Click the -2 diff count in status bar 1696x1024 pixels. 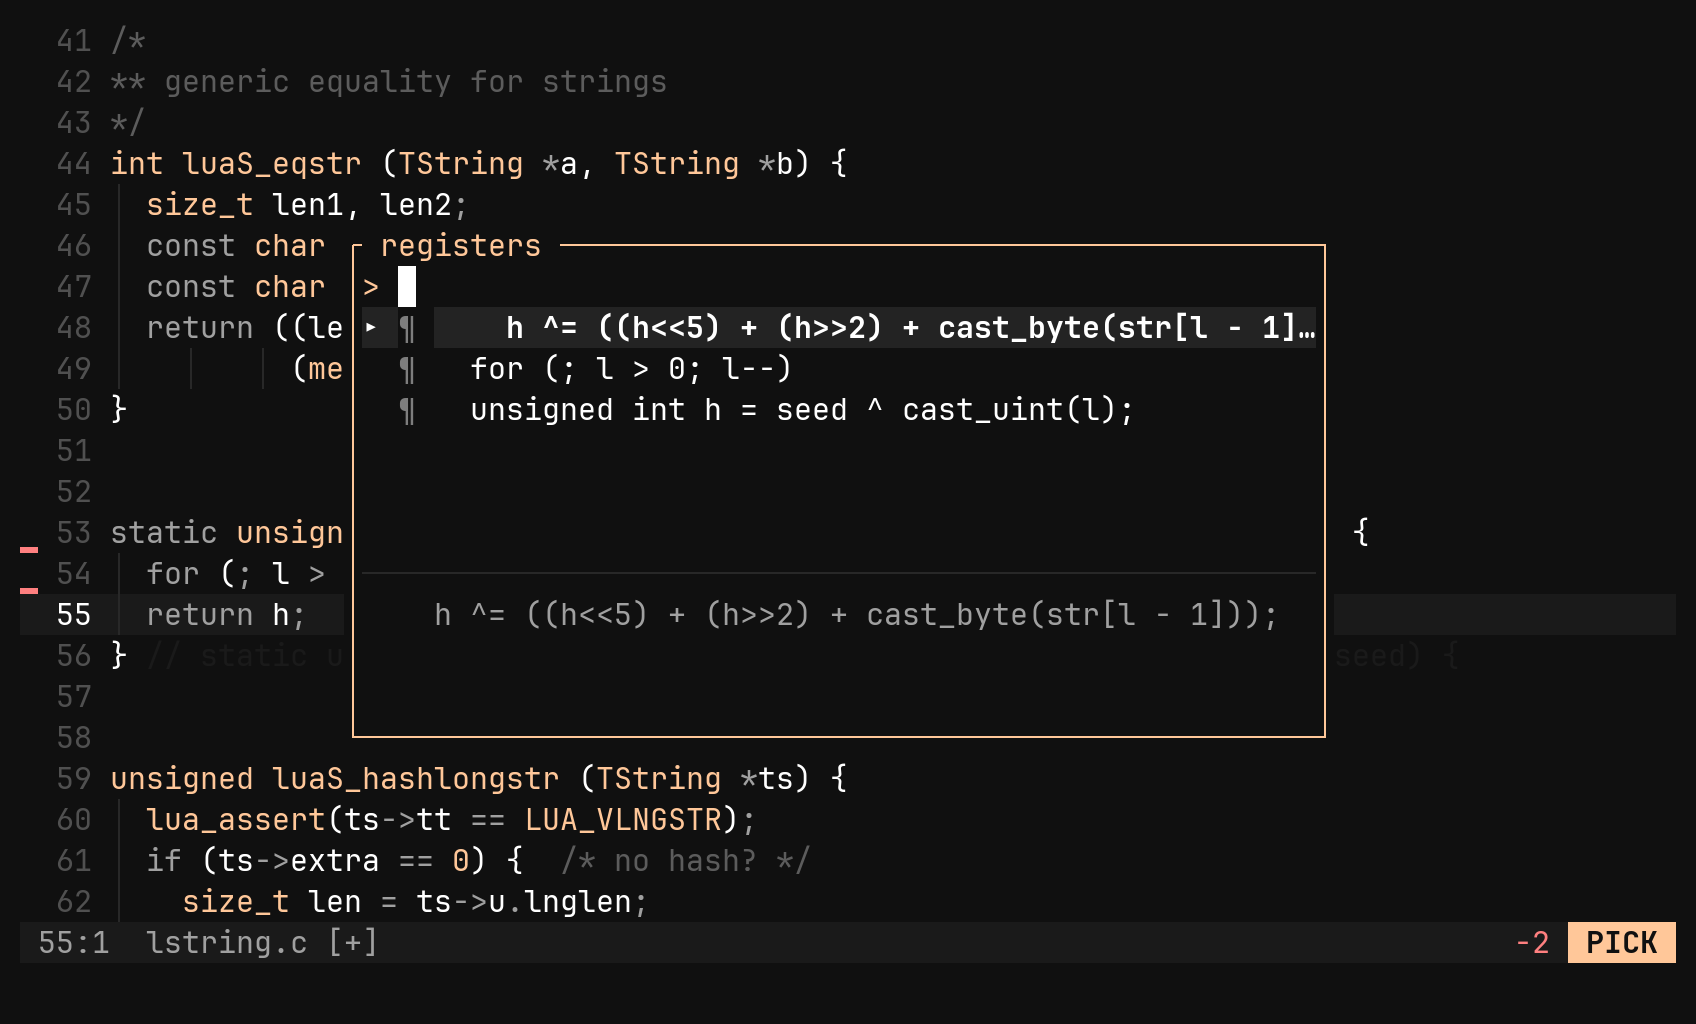[1532, 942]
